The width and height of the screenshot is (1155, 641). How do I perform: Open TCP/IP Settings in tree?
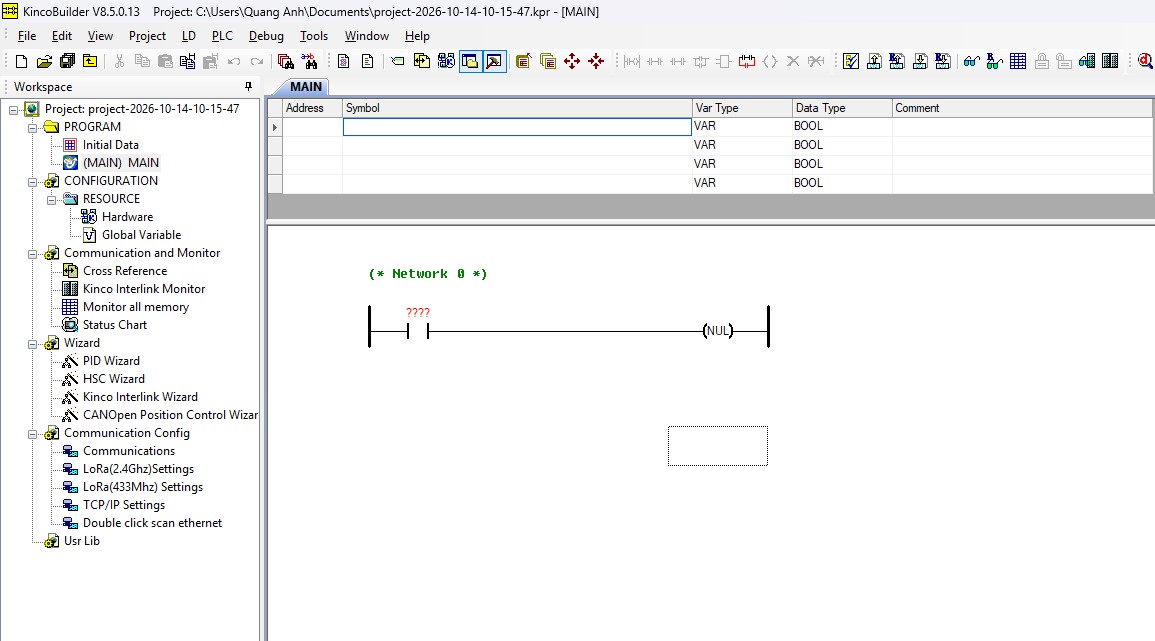pos(124,505)
